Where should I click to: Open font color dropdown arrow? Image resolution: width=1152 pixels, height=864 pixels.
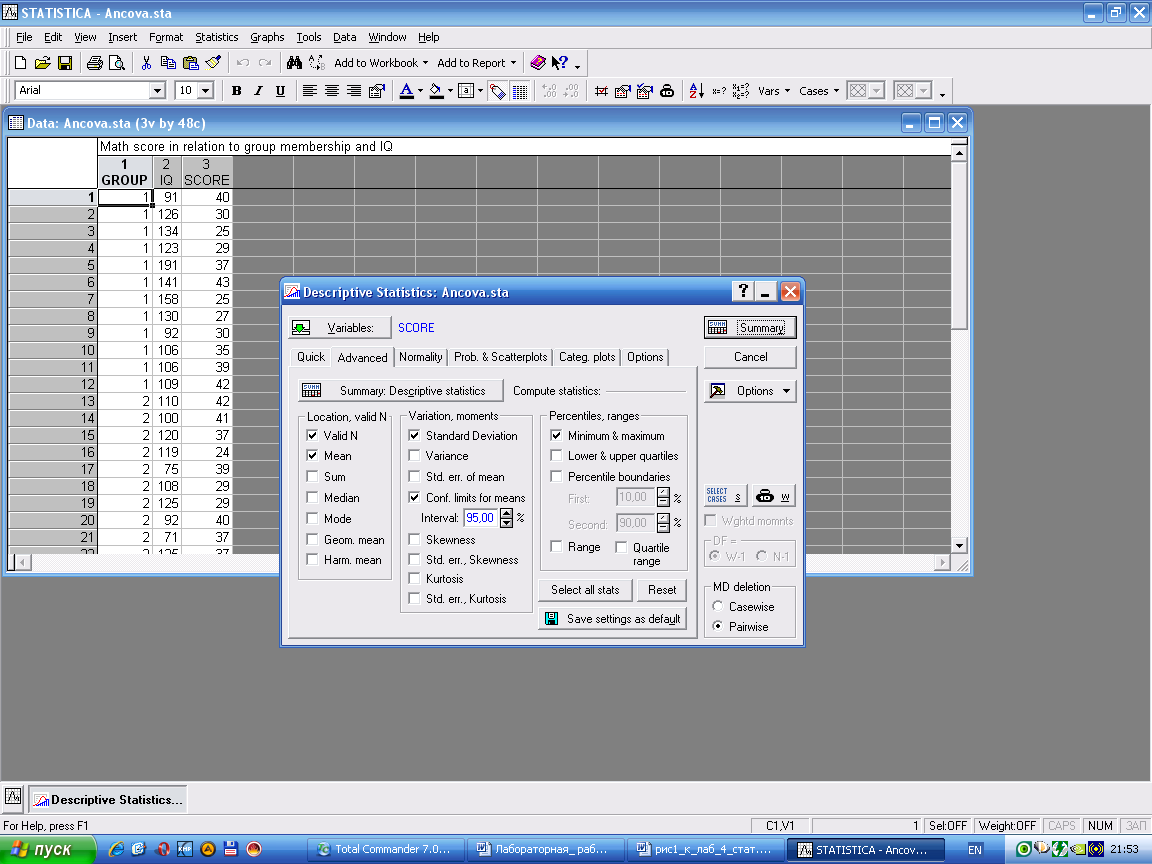click(x=420, y=91)
